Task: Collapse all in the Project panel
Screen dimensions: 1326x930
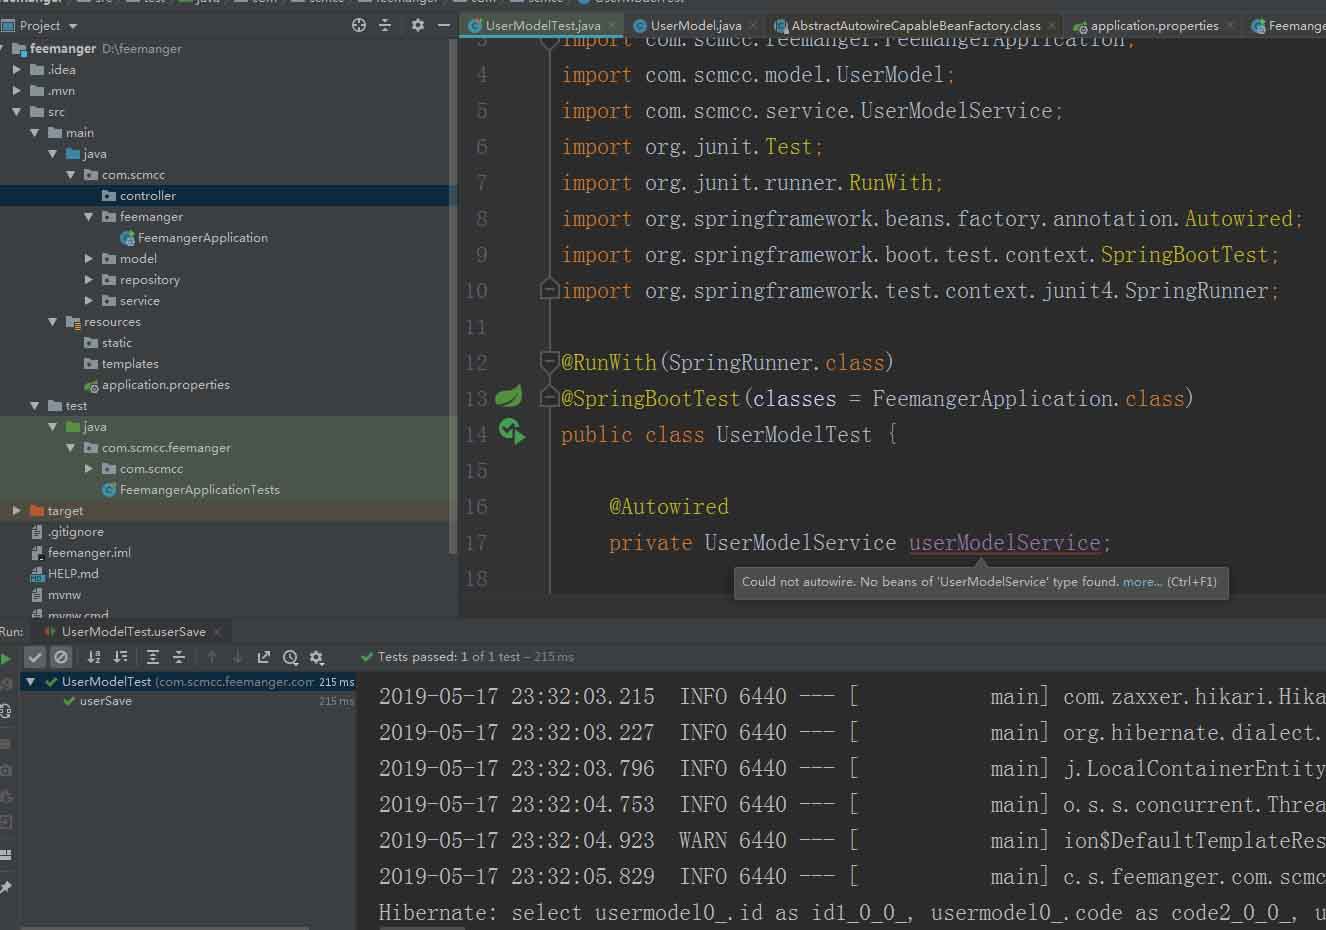Action: pyautogui.click(x=385, y=25)
